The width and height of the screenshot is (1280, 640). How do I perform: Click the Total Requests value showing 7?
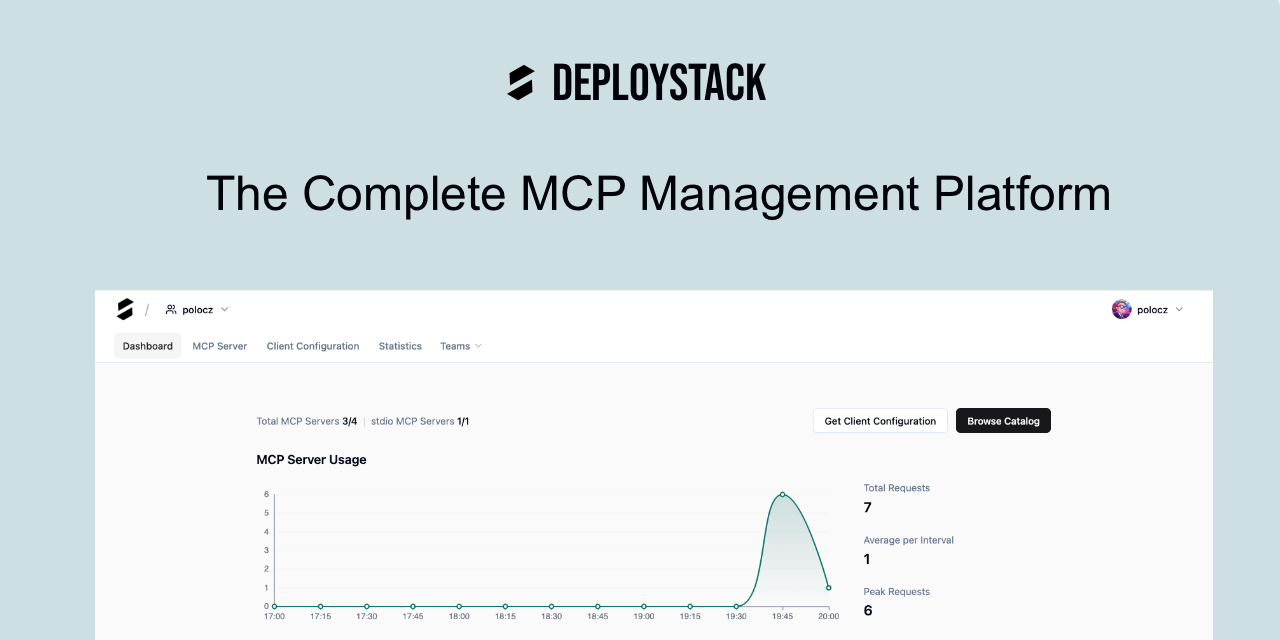[x=866, y=507]
